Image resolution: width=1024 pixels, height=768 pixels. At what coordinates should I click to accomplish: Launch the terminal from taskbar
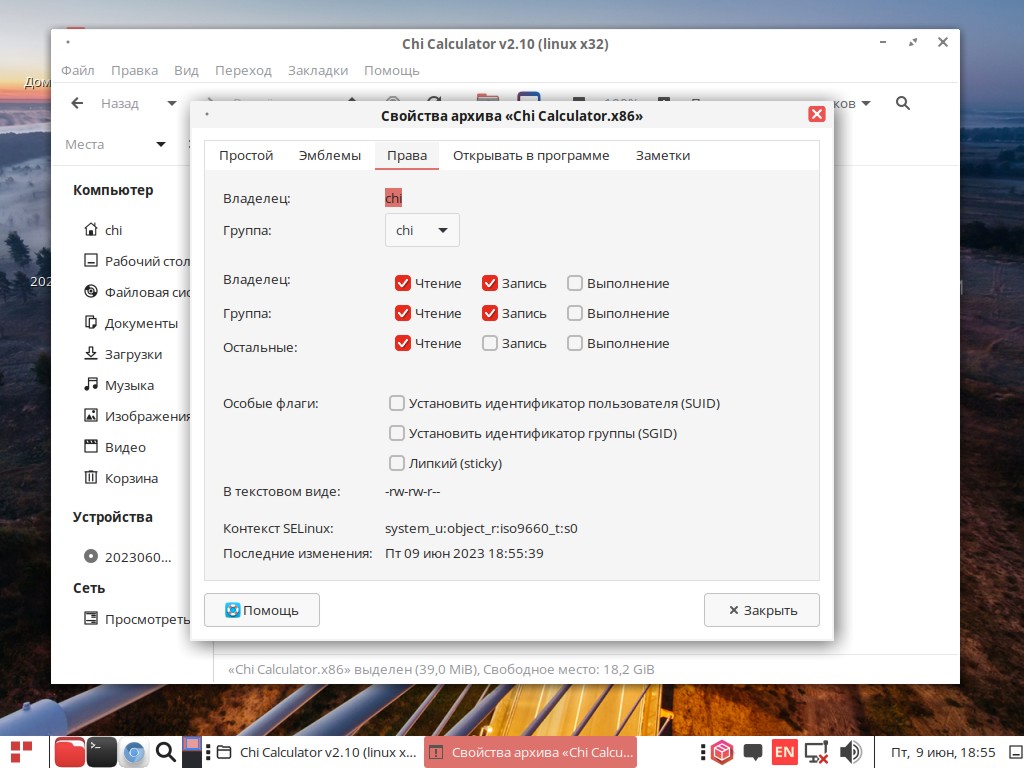click(x=101, y=752)
